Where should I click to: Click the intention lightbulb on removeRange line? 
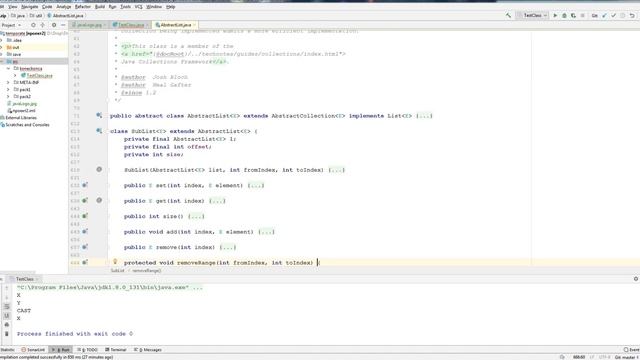click(x=115, y=262)
